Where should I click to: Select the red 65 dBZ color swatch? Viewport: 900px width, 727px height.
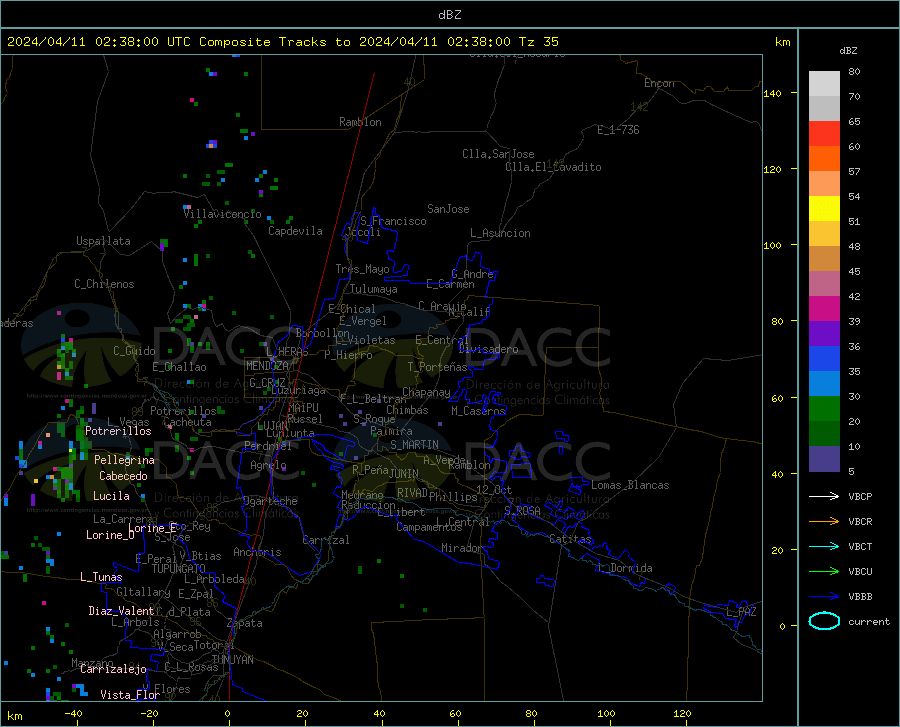(x=824, y=134)
